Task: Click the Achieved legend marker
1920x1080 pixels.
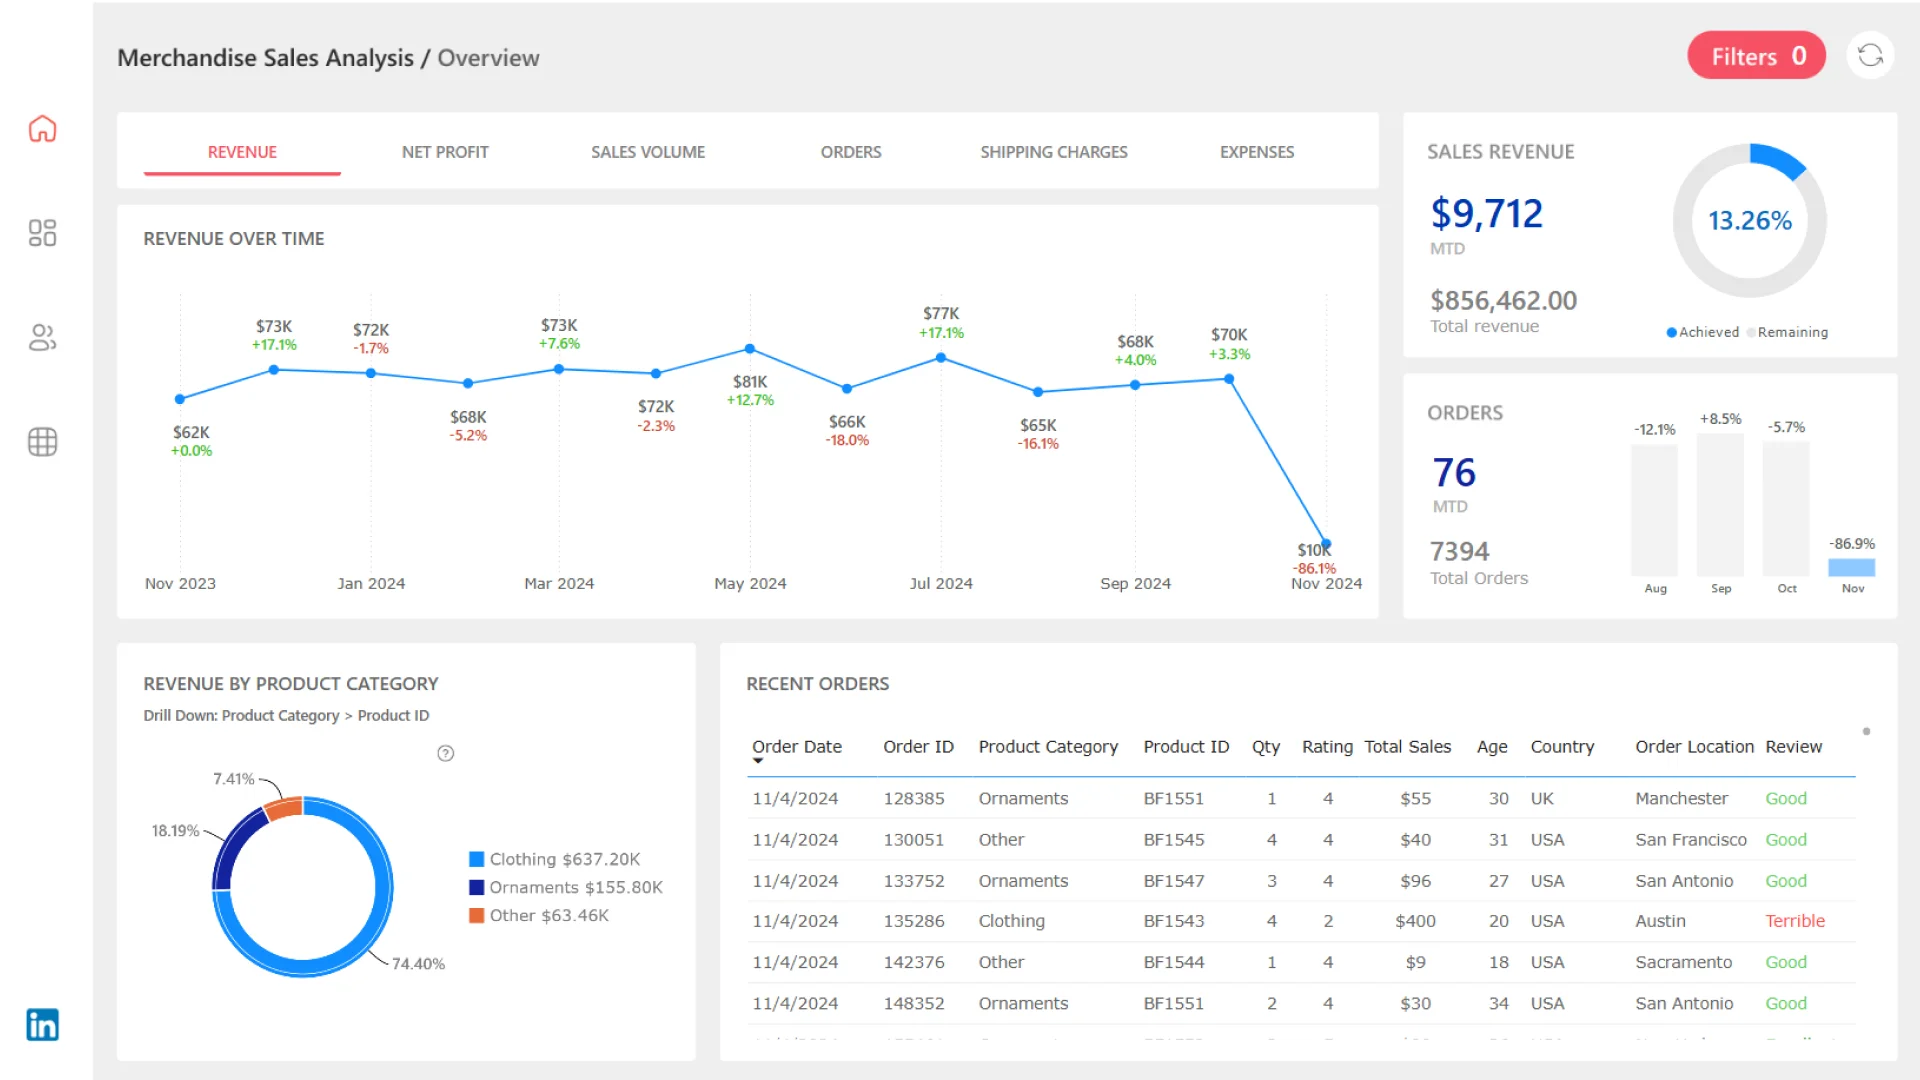Action: [x=1672, y=333]
